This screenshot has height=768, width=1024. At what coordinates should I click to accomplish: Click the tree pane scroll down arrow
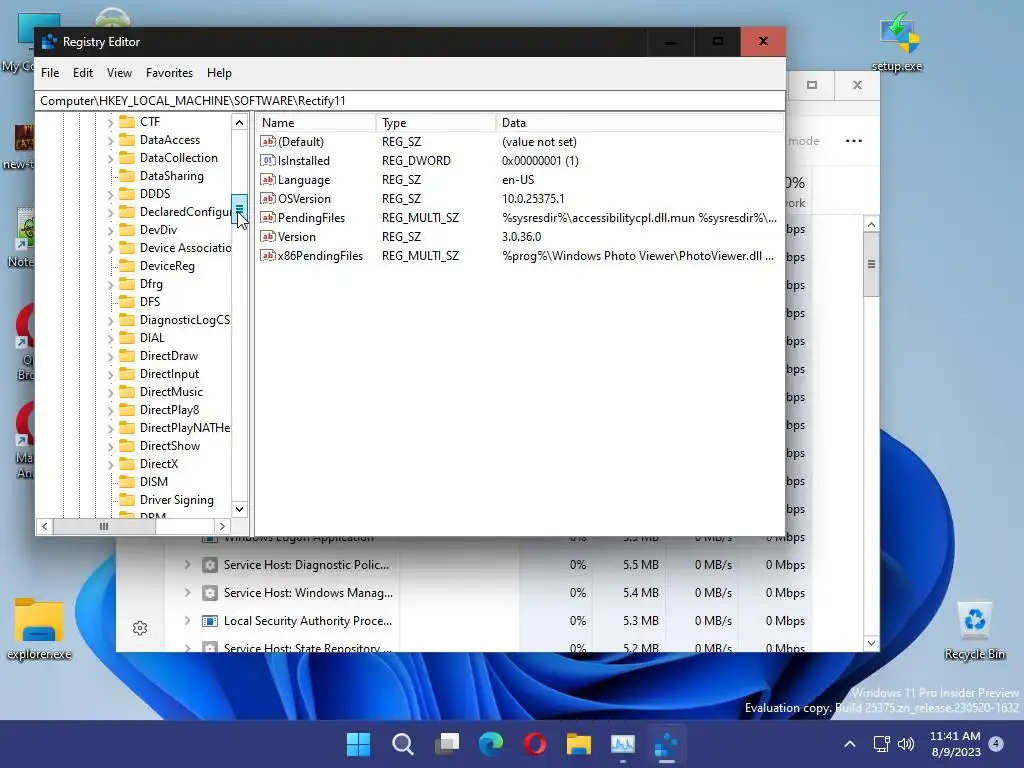tap(239, 509)
